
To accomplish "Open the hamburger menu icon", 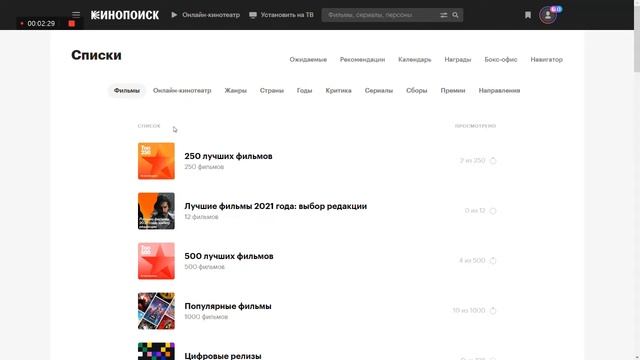I will 76,15.
